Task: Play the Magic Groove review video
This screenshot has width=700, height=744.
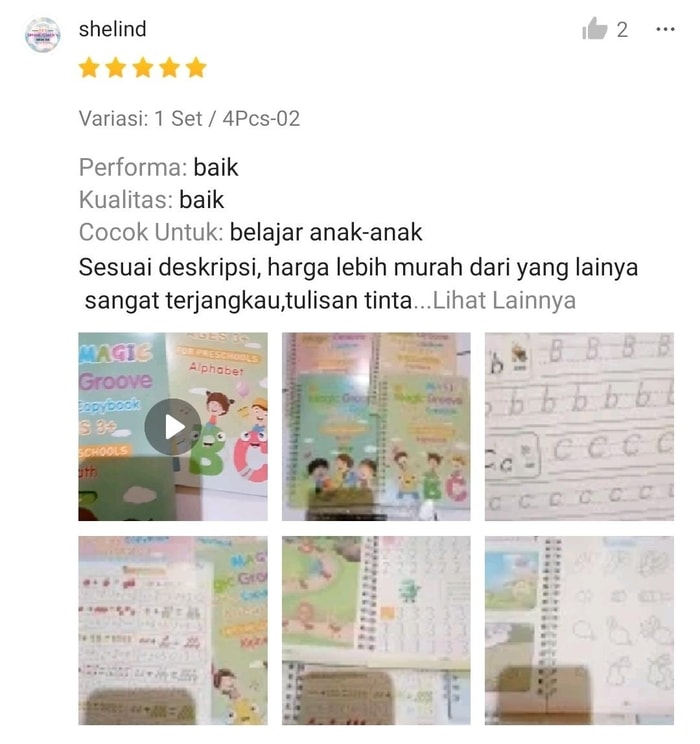Action: click(x=173, y=427)
